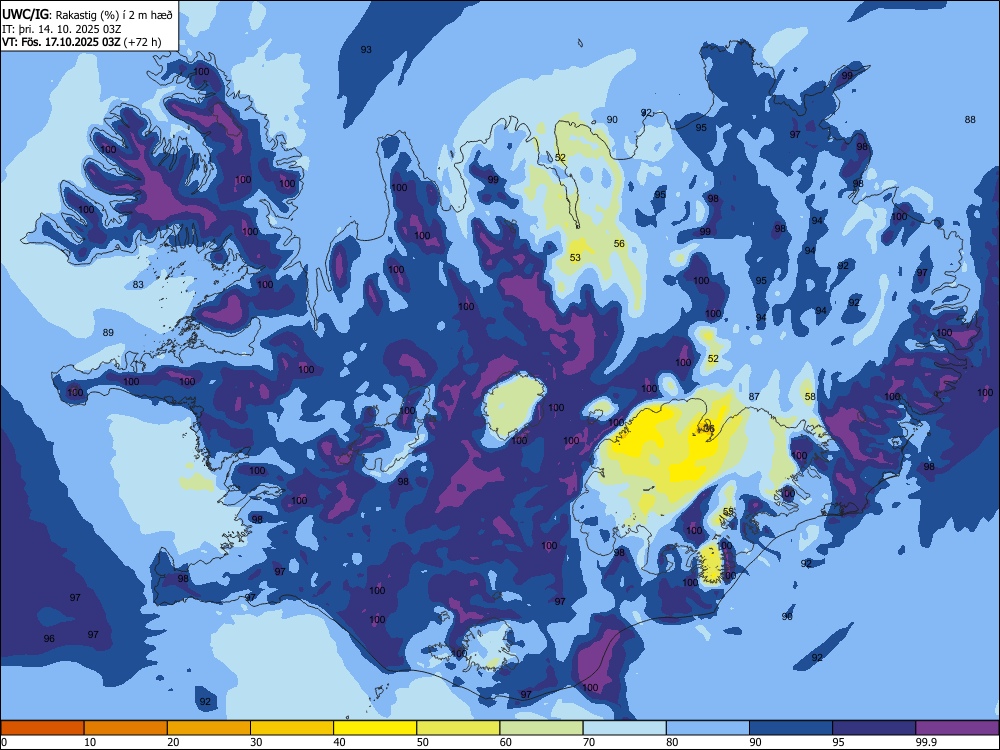Click the '96' humidity value on the map

[x=49, y=638]
